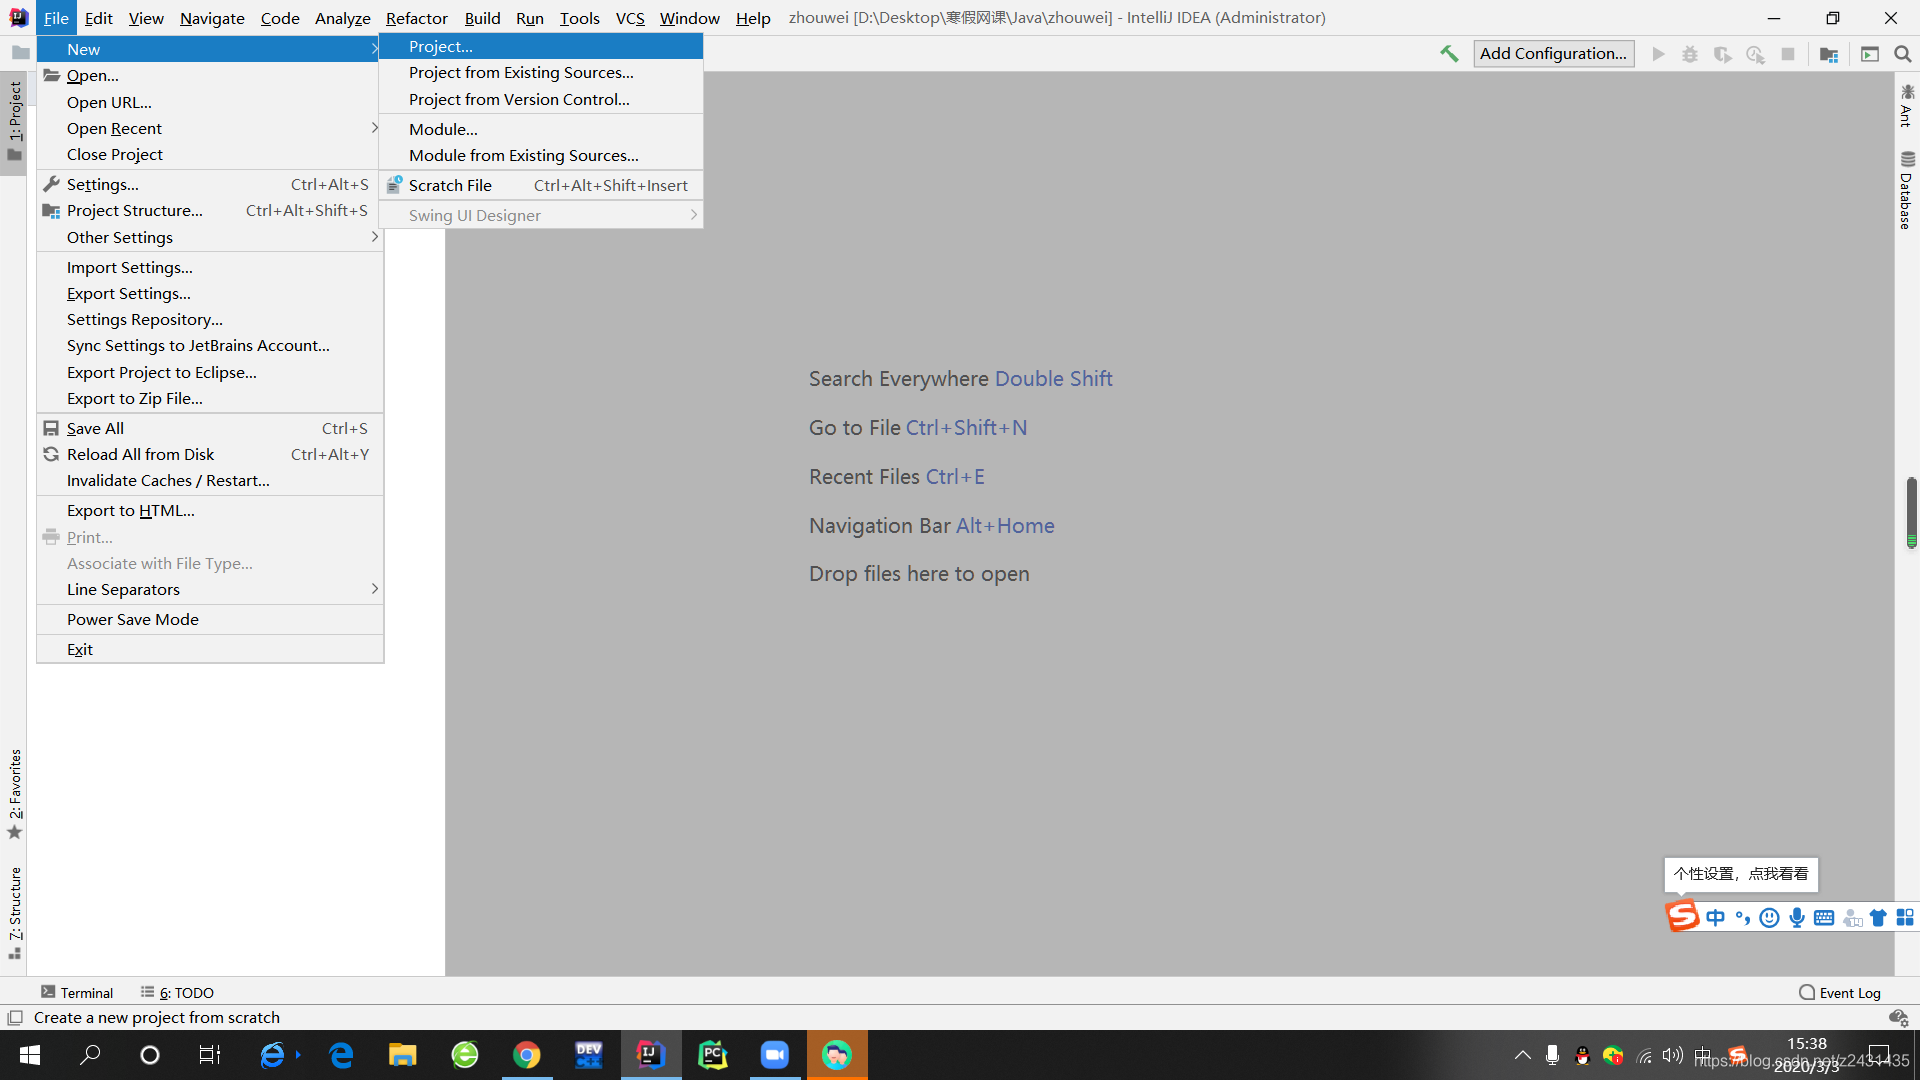Select Scratch File menu item

point(541,185)
